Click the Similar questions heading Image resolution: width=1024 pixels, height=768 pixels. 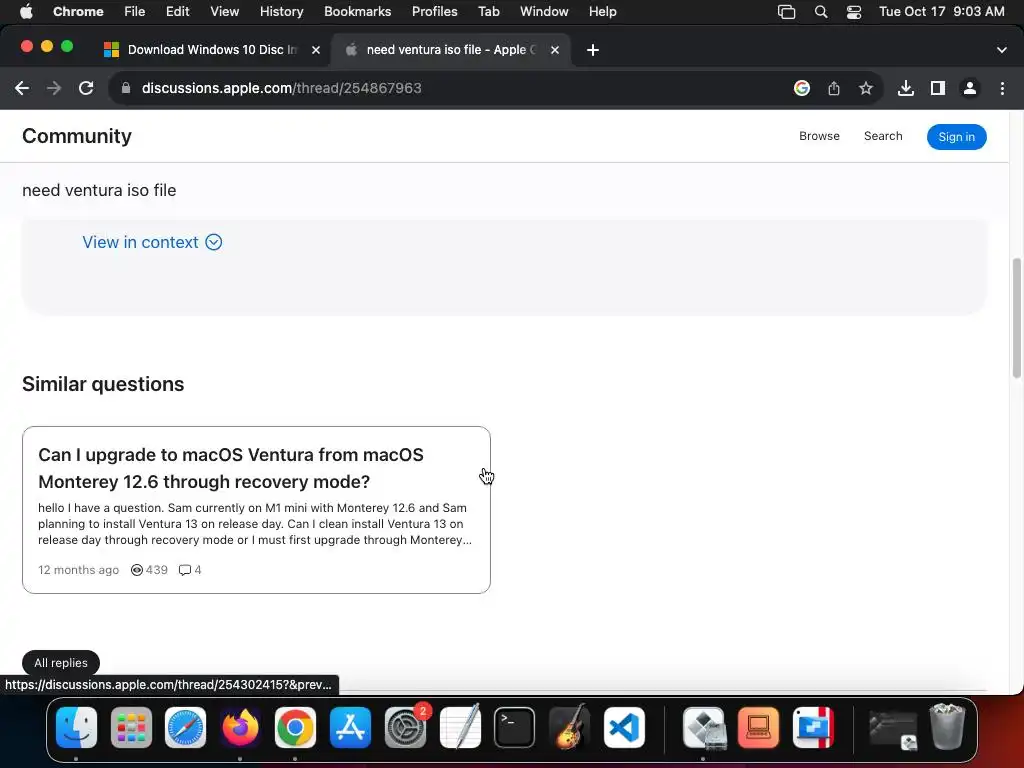[x=103, y=384]
